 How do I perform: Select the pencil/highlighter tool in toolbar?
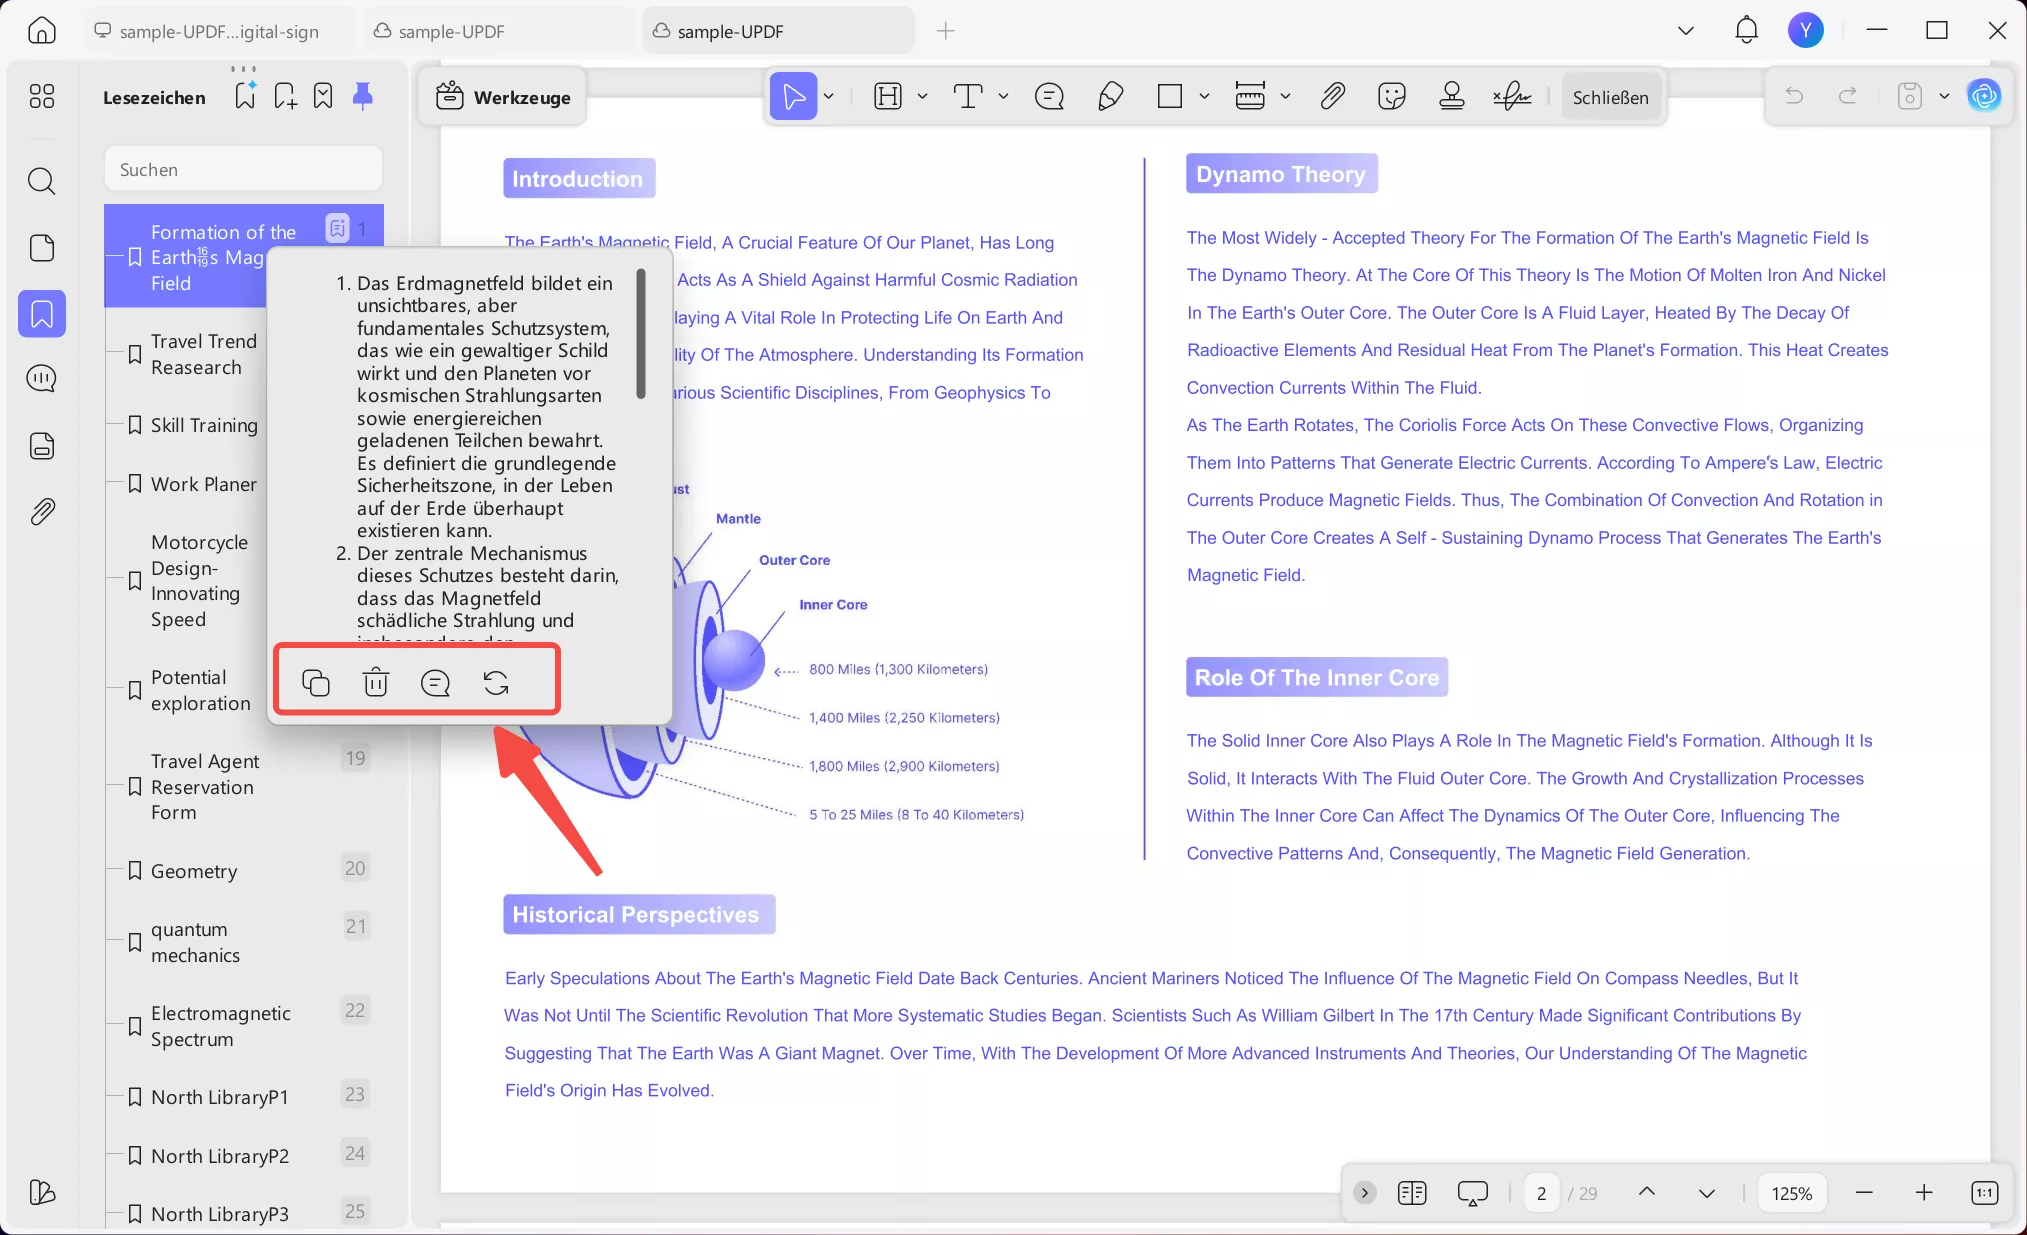click(x=1110, y=96)
